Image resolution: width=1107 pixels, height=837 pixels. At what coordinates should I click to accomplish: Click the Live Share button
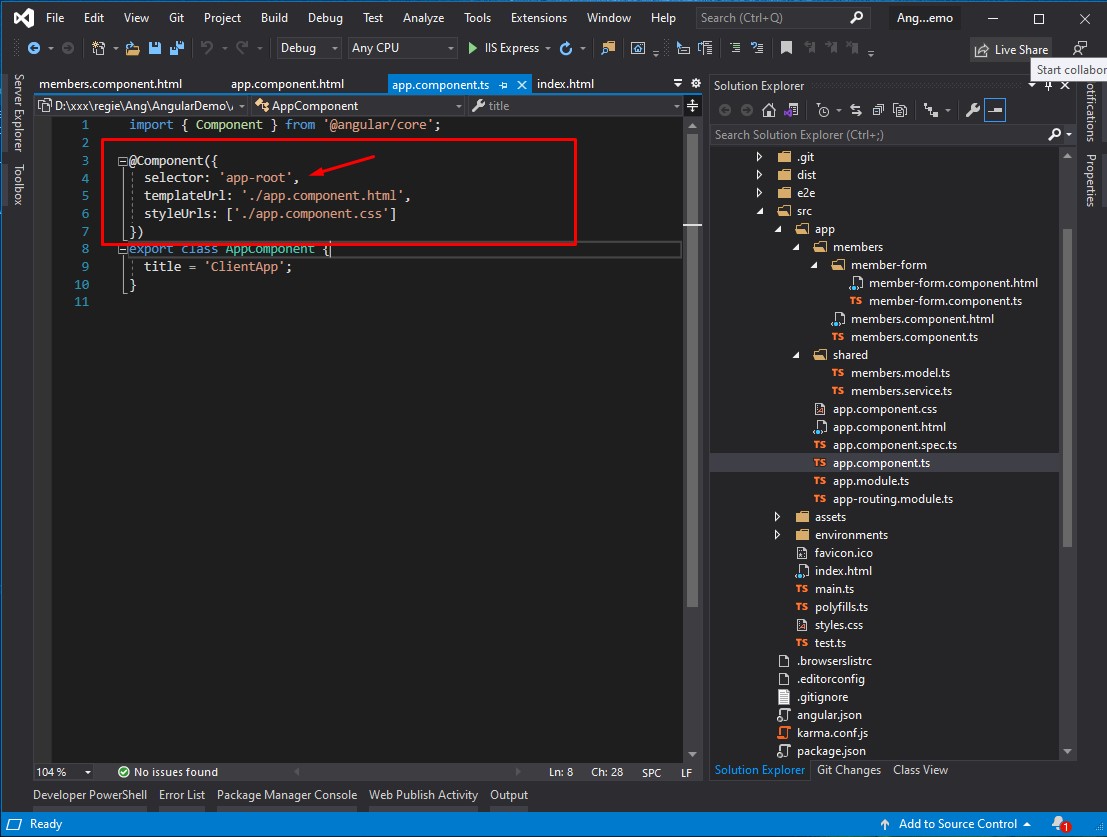click(1010, 49)
